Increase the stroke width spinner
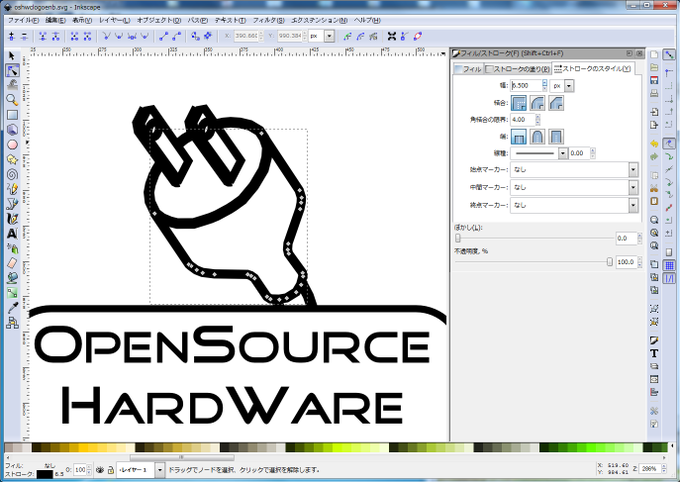The width and height of the screenshot is (680, 482). (x=545, y=83)
